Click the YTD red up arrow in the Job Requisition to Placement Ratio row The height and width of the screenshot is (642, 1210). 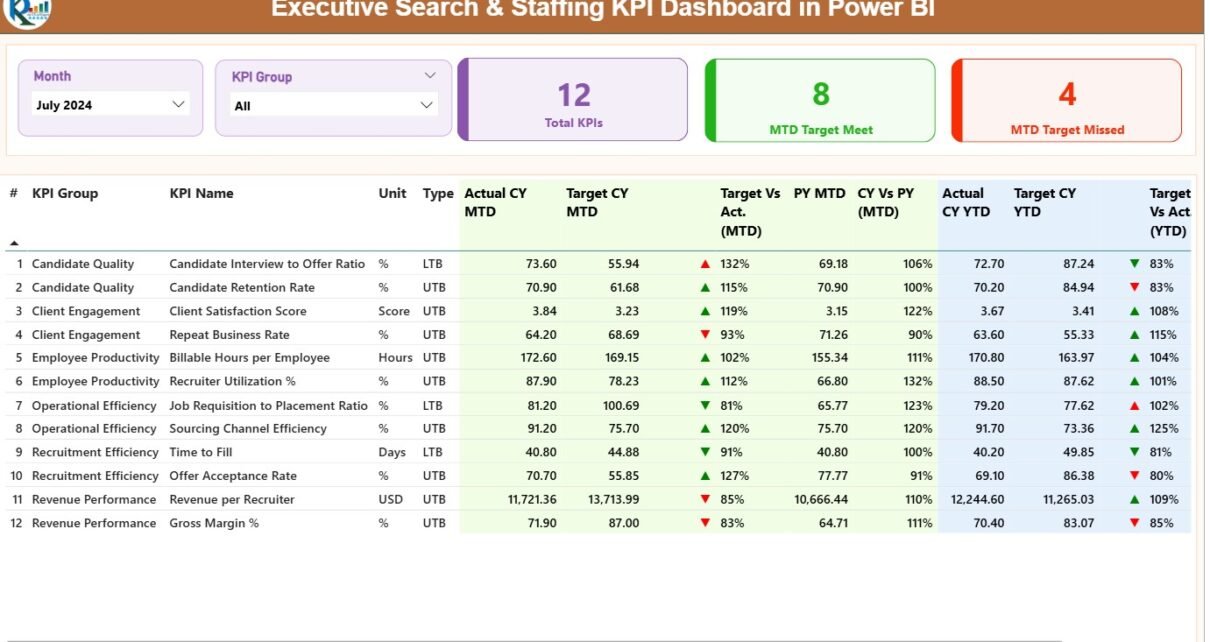(x=1134, y=406)
